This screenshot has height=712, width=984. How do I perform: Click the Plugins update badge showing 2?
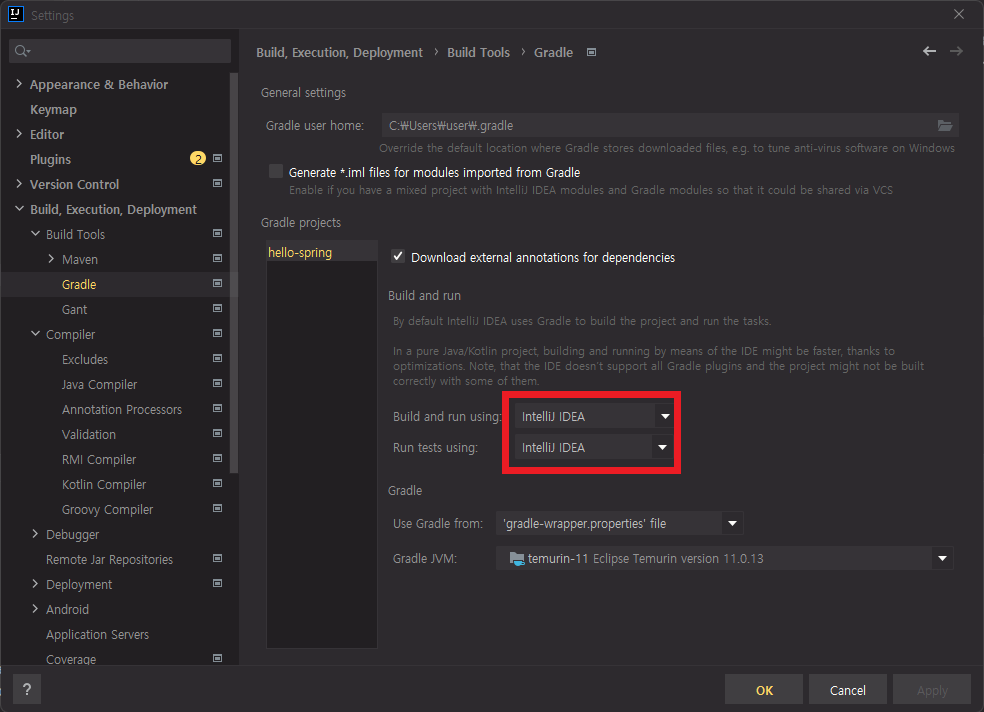[198, 159]
